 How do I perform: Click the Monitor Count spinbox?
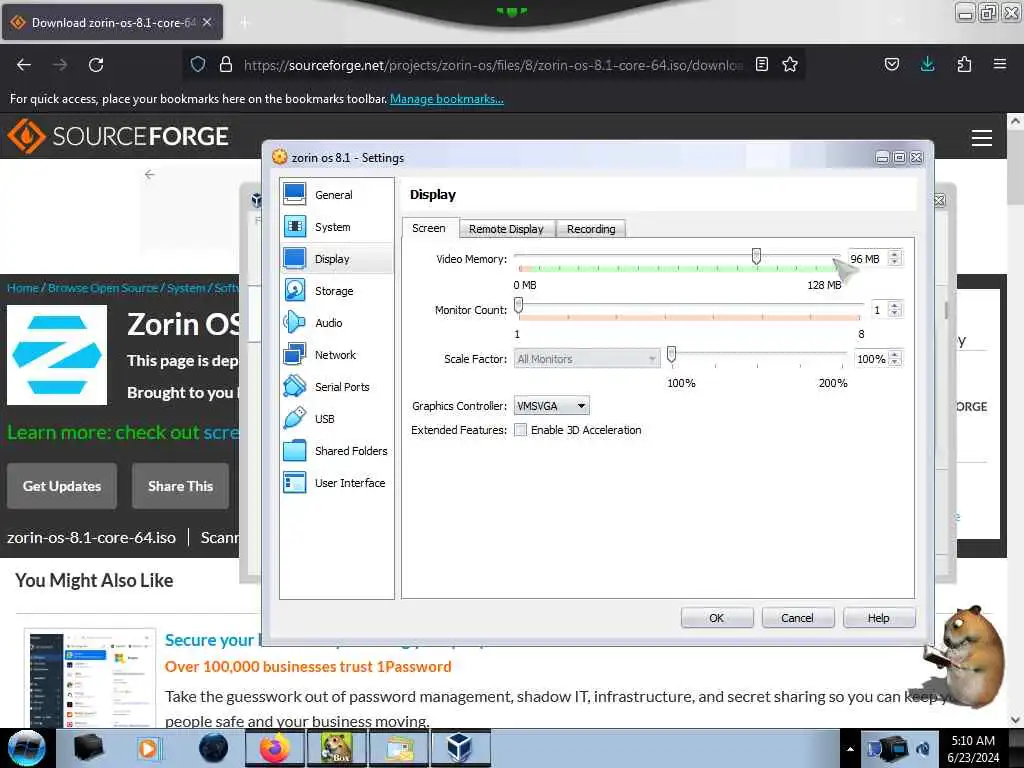[x=888, y=310]
